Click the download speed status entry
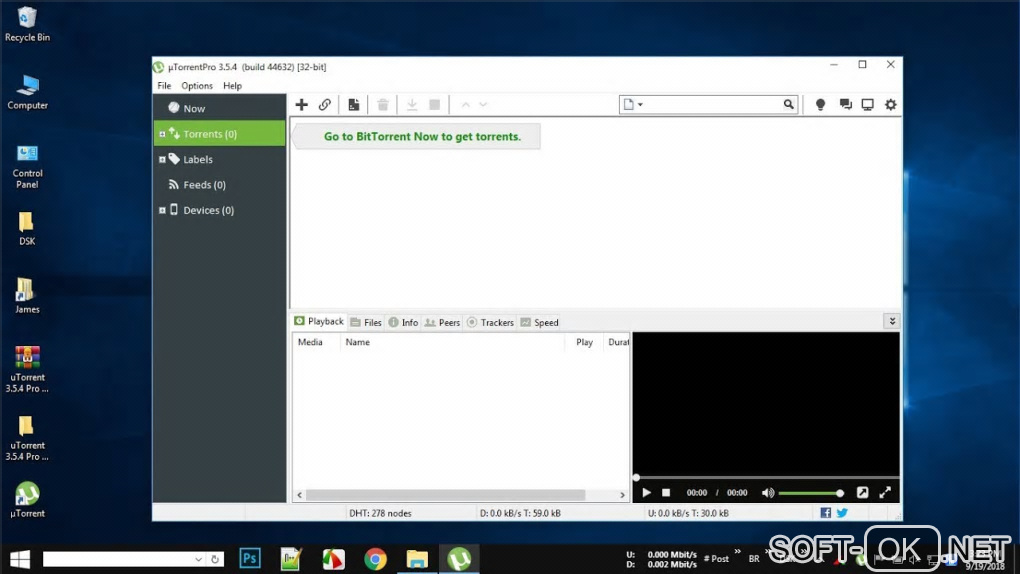The image size is (1020, 574). 520,513
